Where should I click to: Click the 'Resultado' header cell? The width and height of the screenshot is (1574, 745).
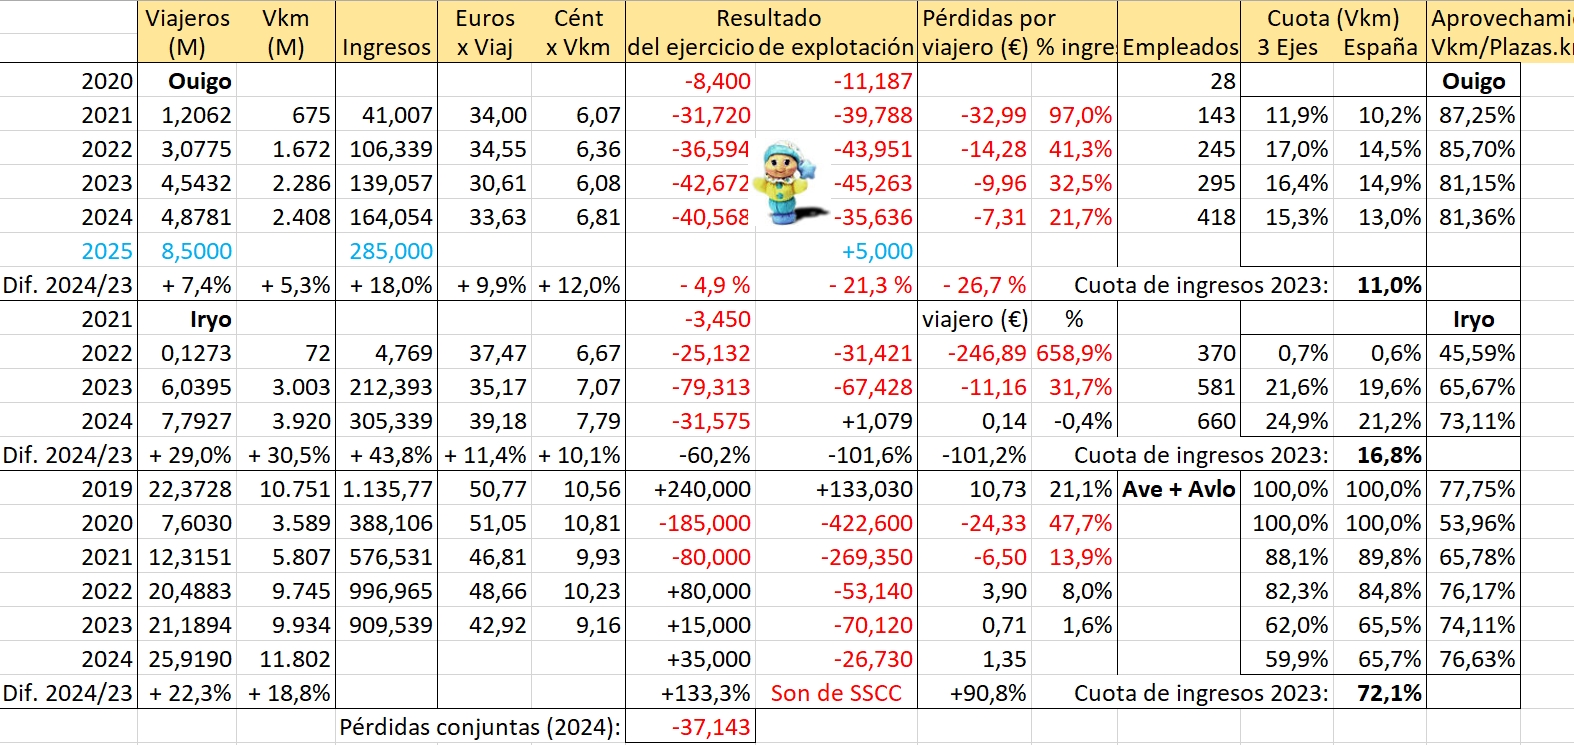(x=768, y=18)
